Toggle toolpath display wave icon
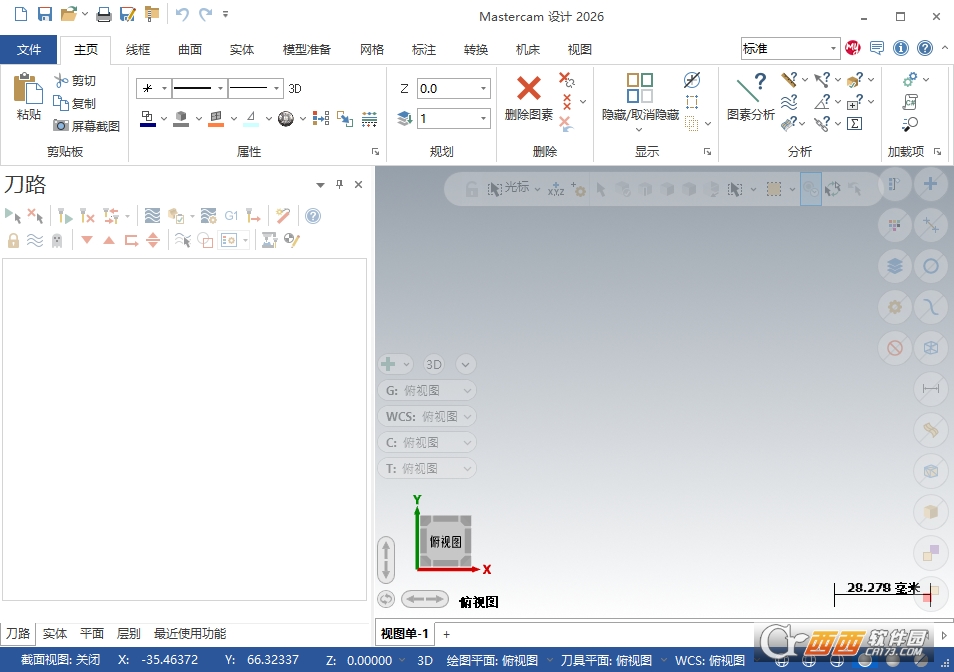The height and width of the screenshot is (672, 954). click(35, 241)
